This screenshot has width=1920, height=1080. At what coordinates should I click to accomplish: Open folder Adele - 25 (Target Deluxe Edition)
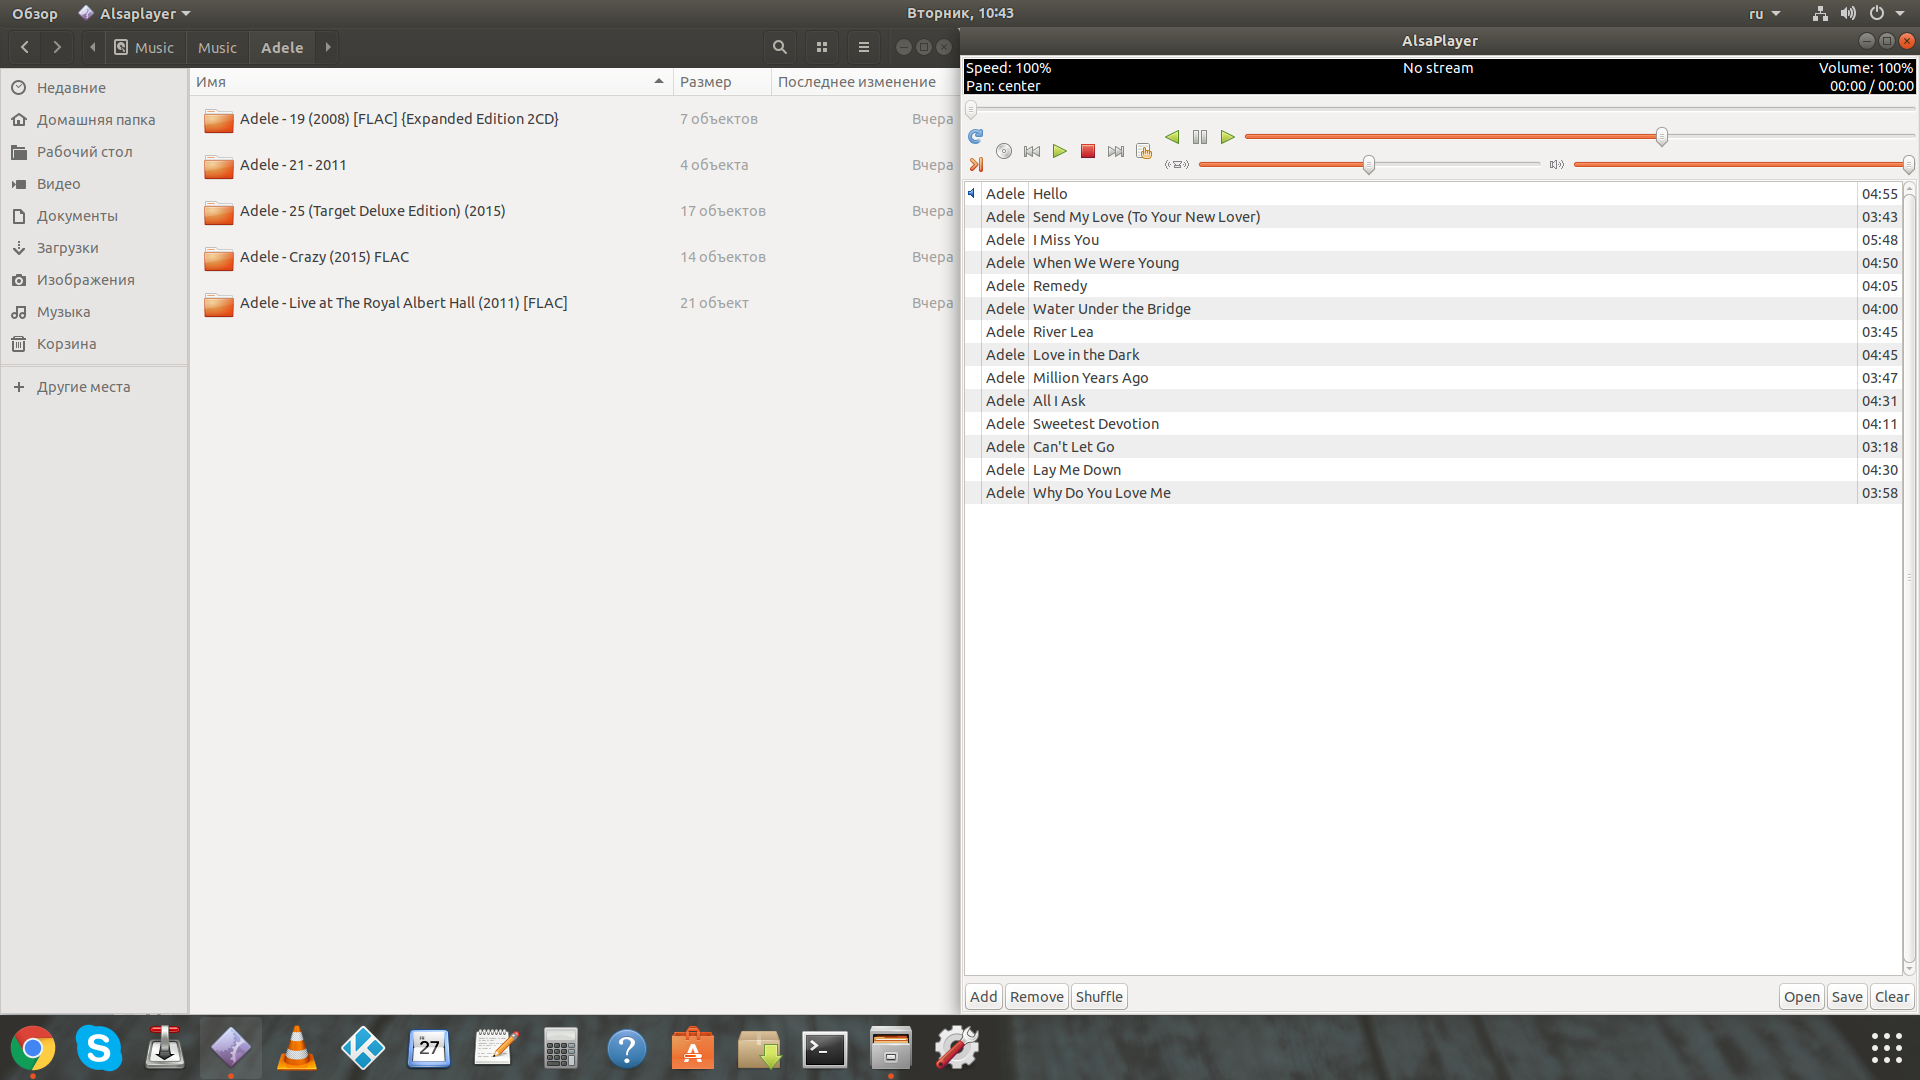coord(574,211)
